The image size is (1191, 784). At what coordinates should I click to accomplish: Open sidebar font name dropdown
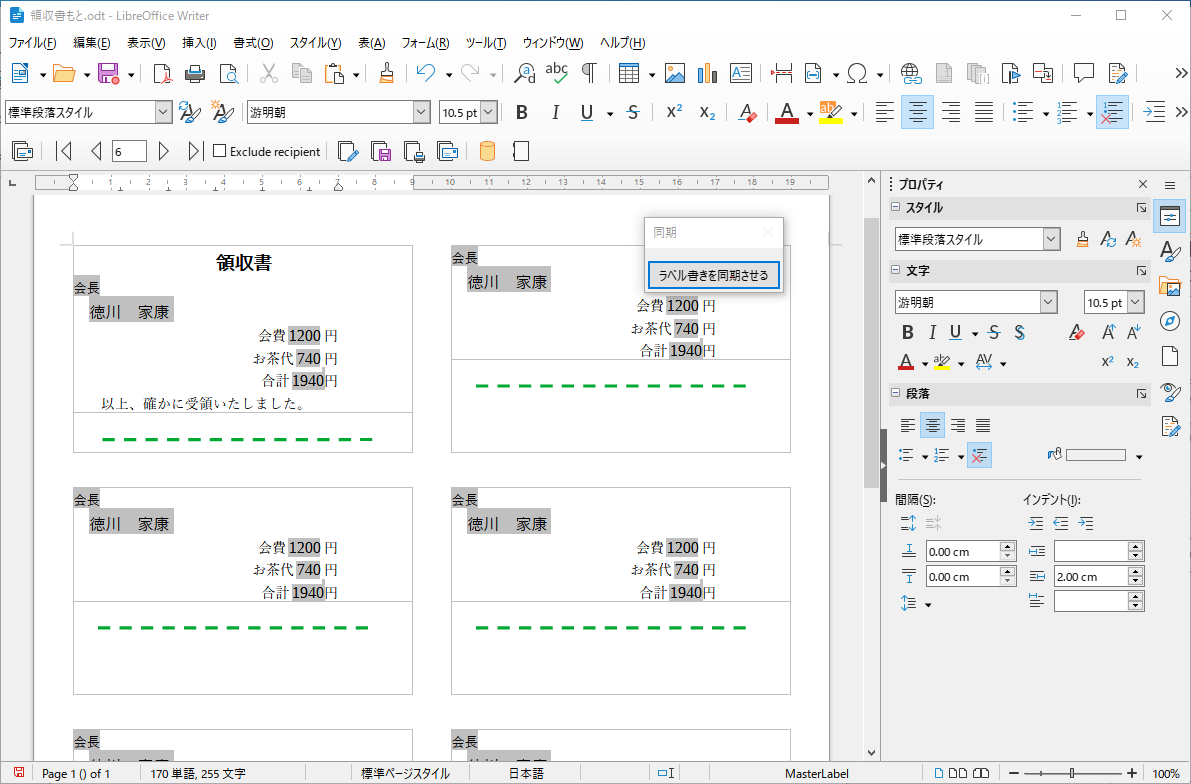pyautogui.click(x=1048, y=302)
